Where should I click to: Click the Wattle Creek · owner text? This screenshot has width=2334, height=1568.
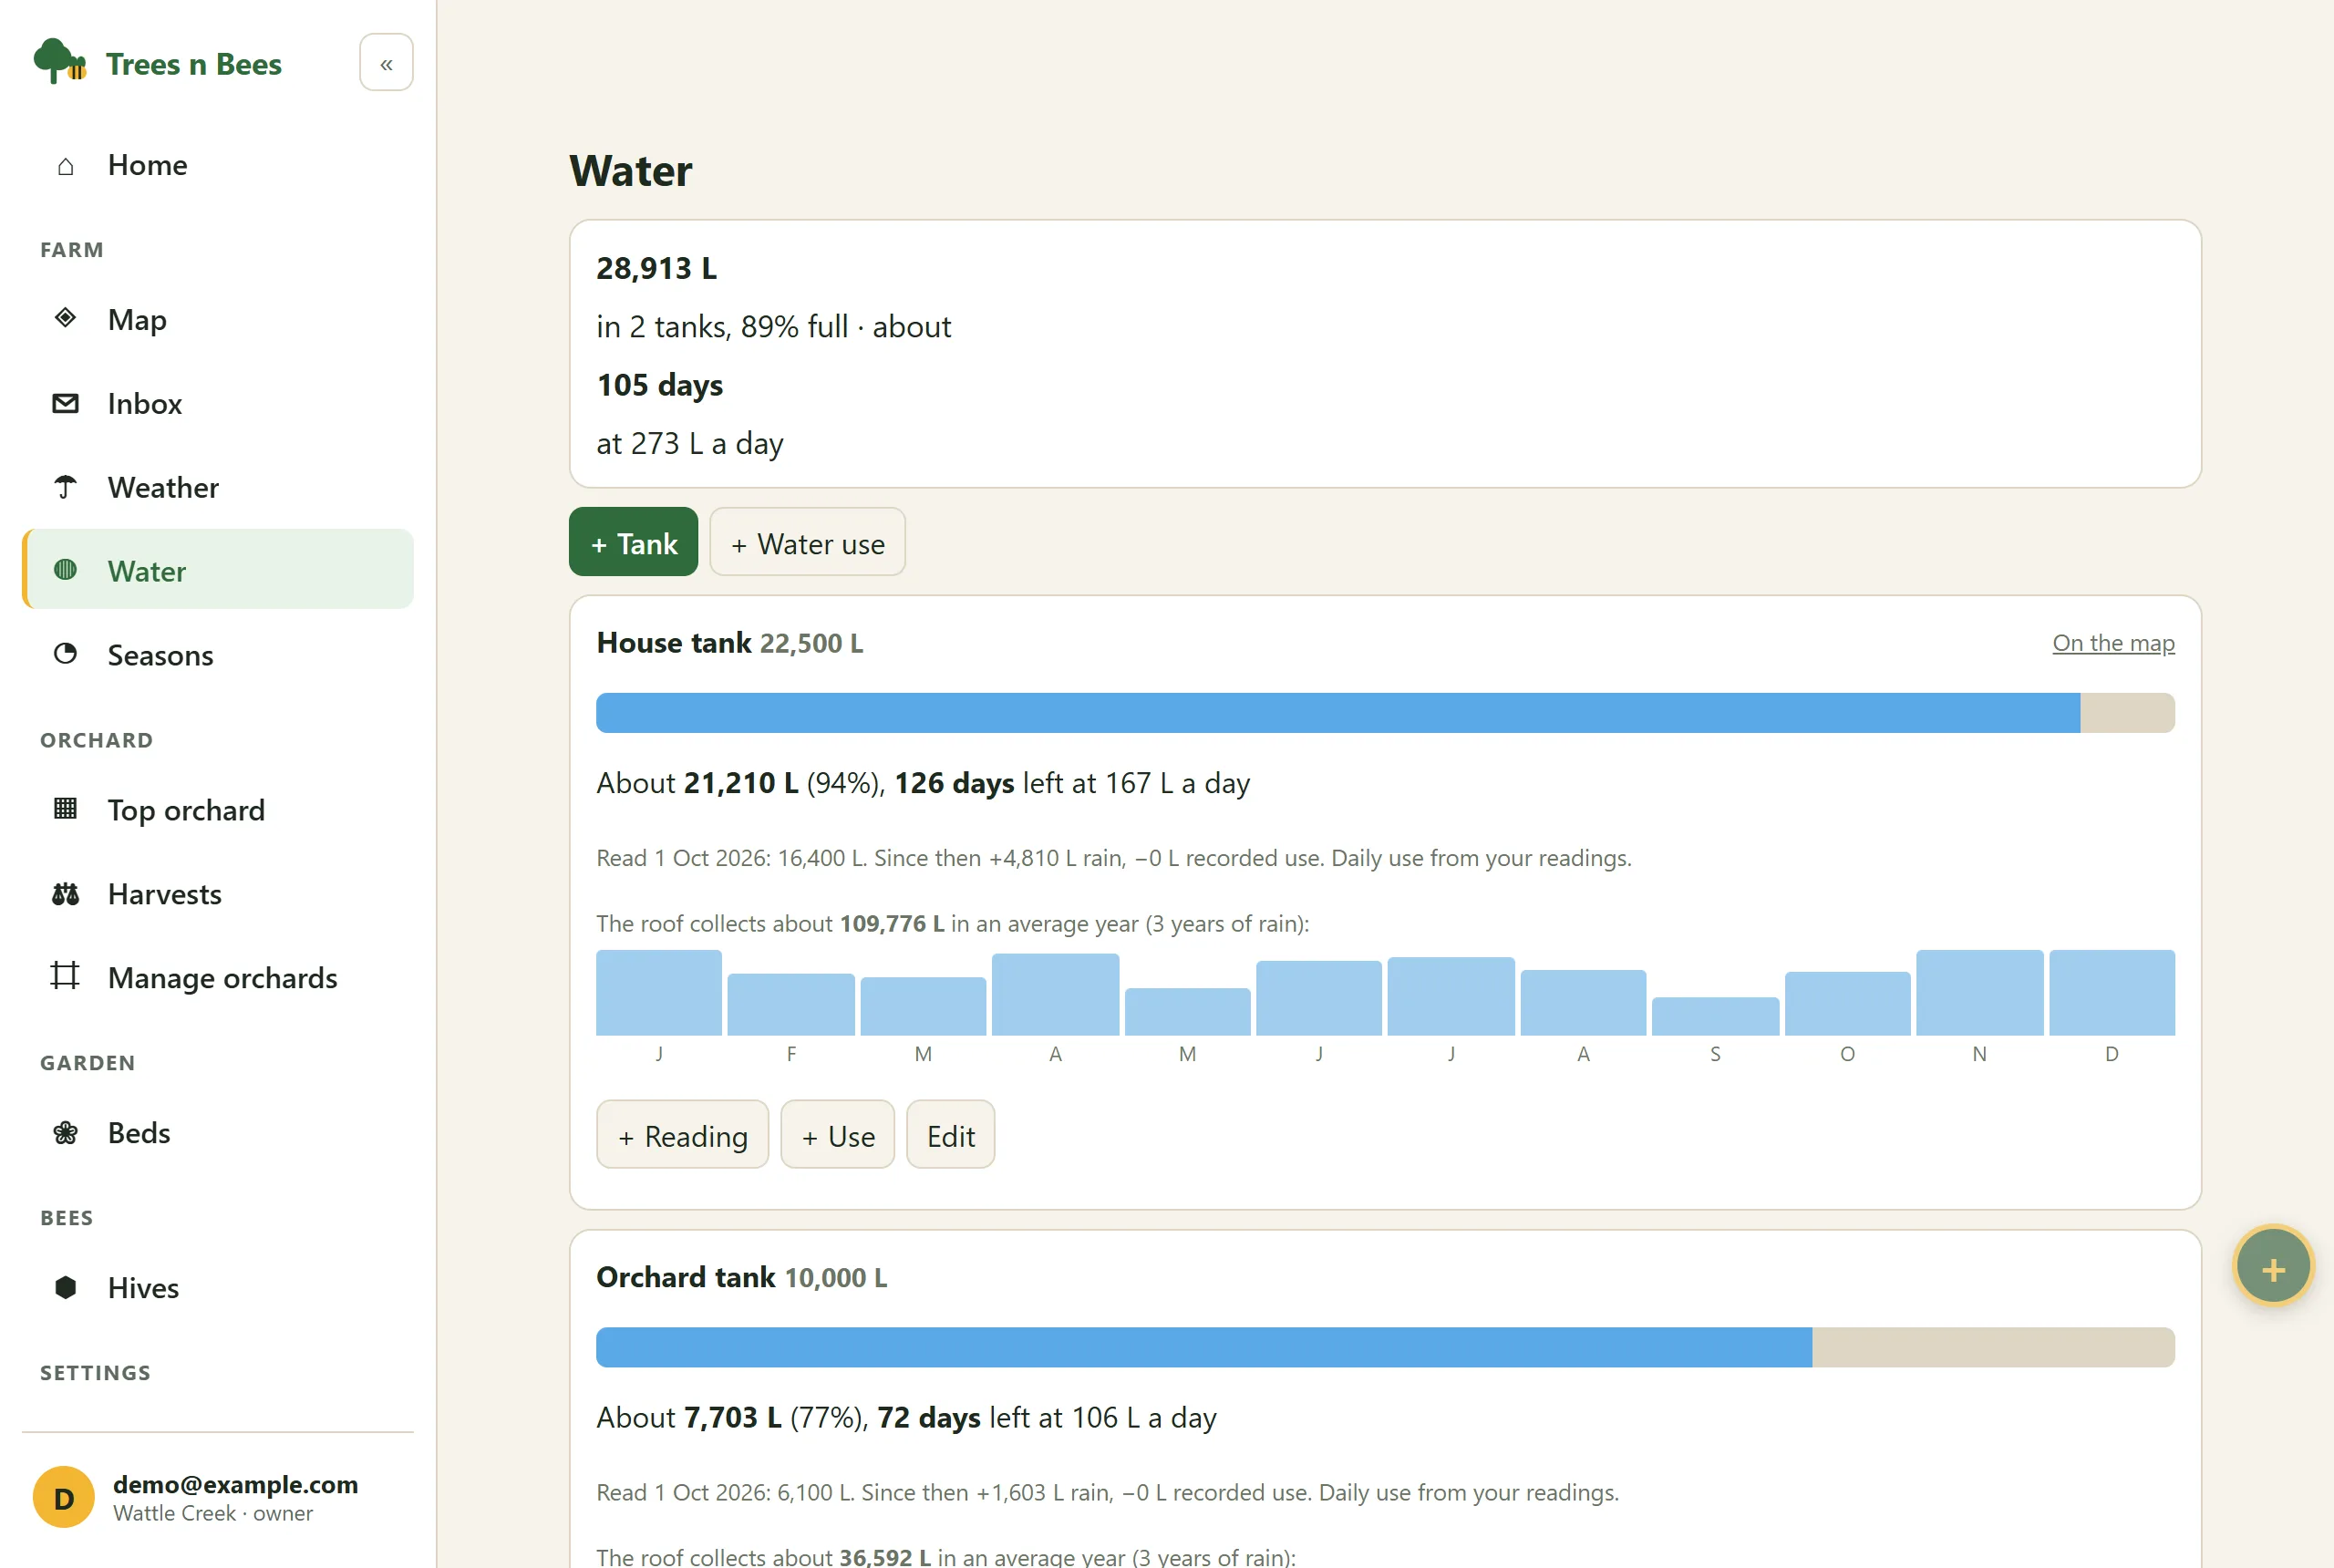[213, 1513]
